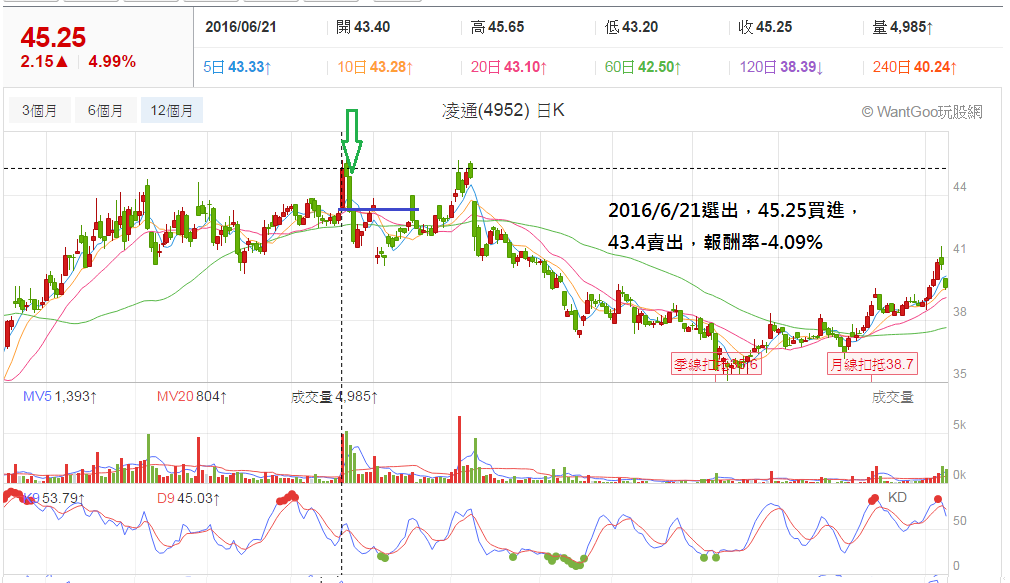This screenshot has width=1010, height=583.
Task: Select the 6個月 time range tab
Action: point(105,111)
